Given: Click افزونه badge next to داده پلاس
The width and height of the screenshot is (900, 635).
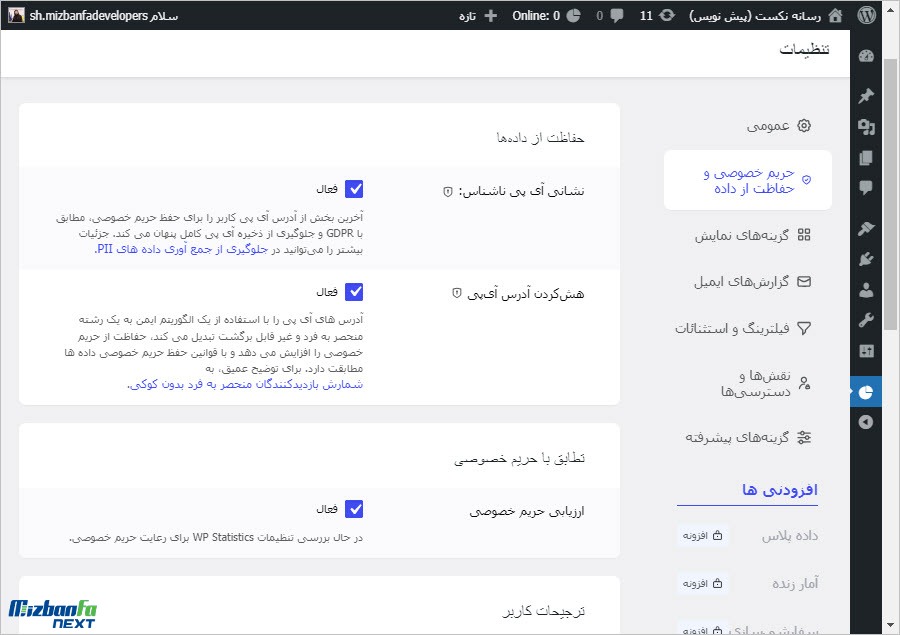Looking at the screenshot, I should [702, 536].
